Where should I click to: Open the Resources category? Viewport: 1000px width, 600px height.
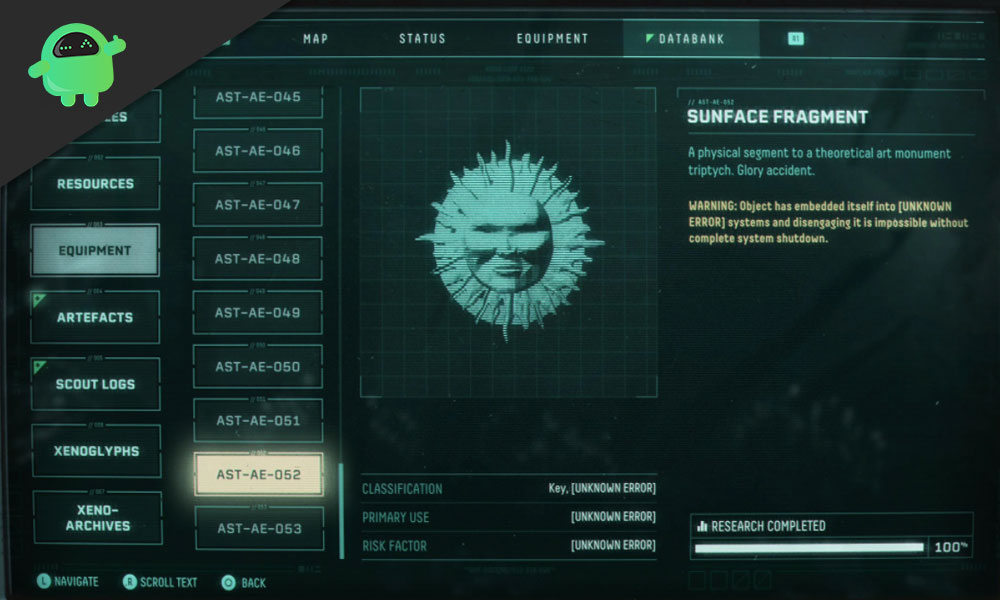coord(95,184)
